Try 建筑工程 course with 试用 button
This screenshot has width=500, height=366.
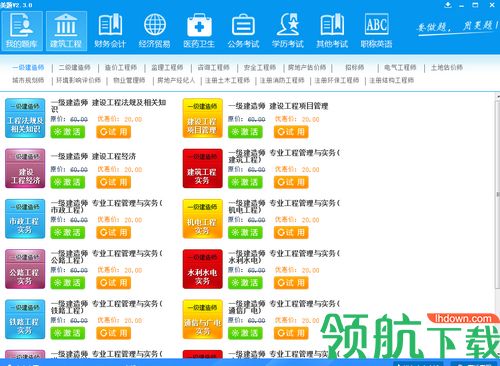click(x=291, y=182)
